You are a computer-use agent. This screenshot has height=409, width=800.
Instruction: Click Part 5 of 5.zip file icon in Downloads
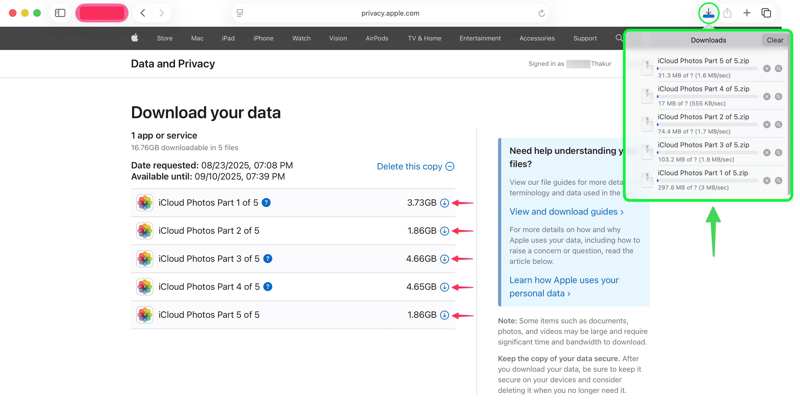[x=647, y=67]
